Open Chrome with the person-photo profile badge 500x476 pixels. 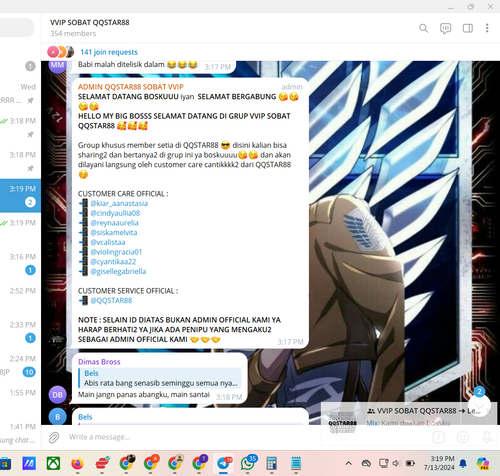(175, 463)
